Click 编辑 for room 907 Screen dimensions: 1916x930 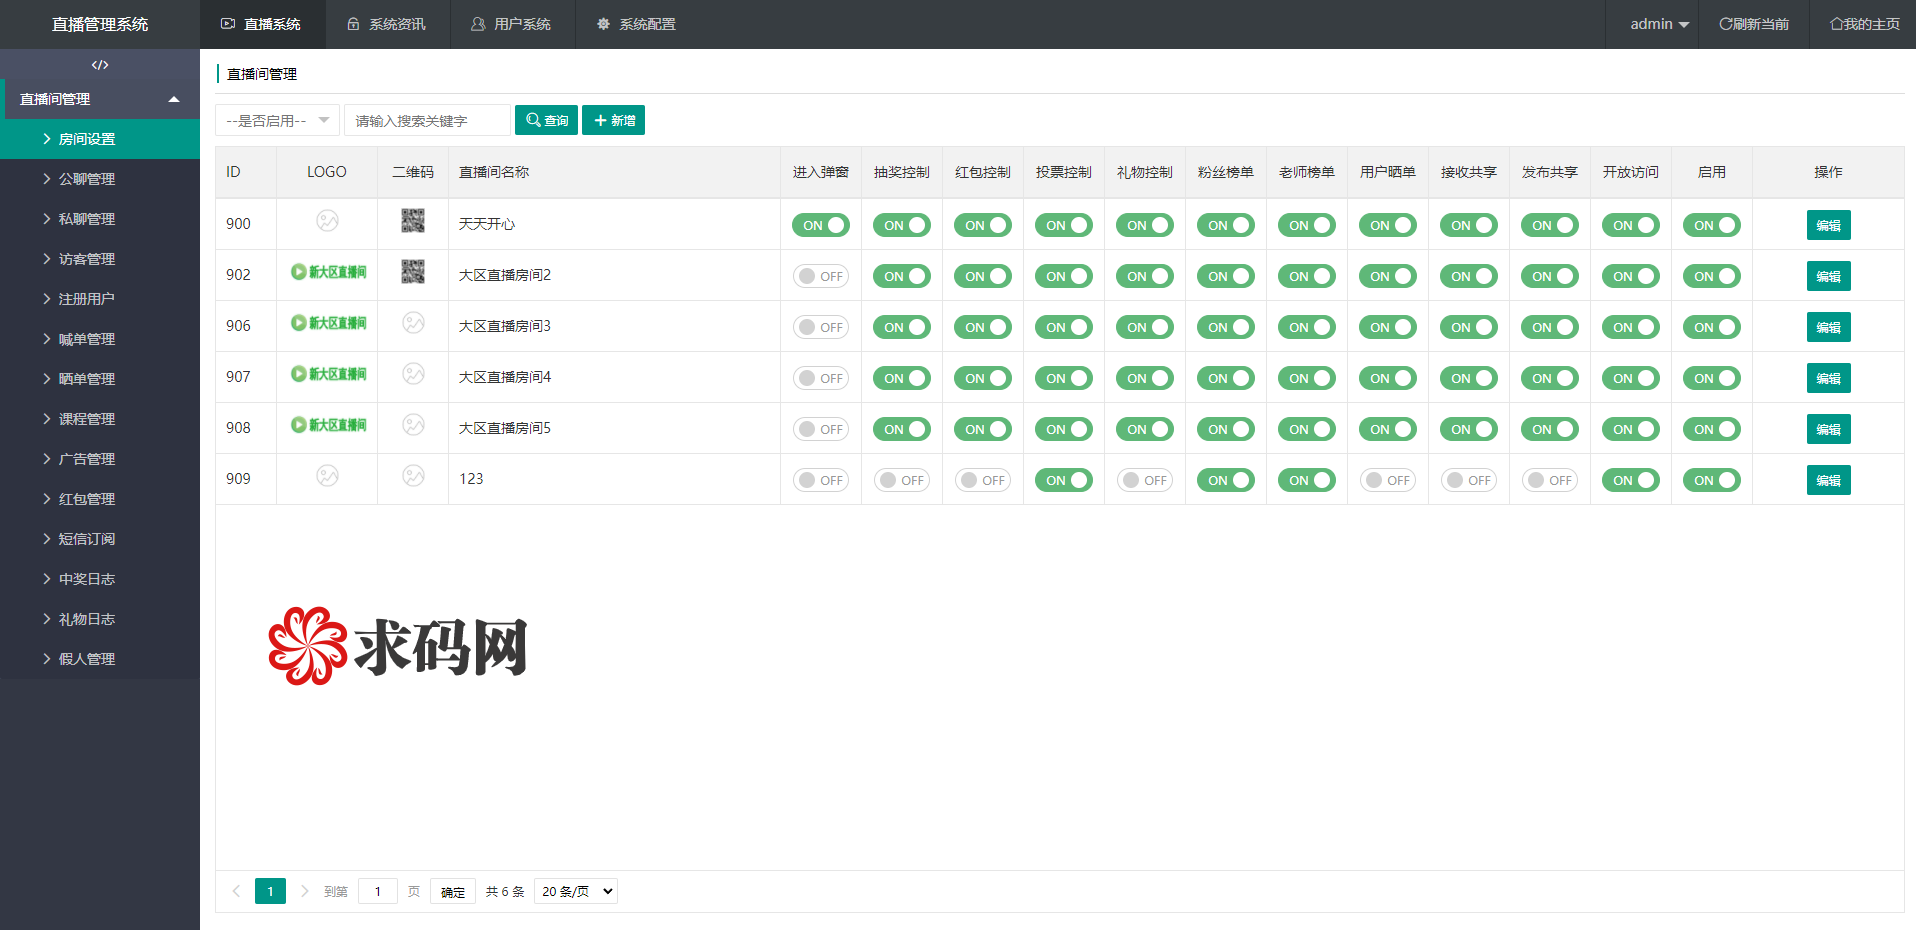1828,378
